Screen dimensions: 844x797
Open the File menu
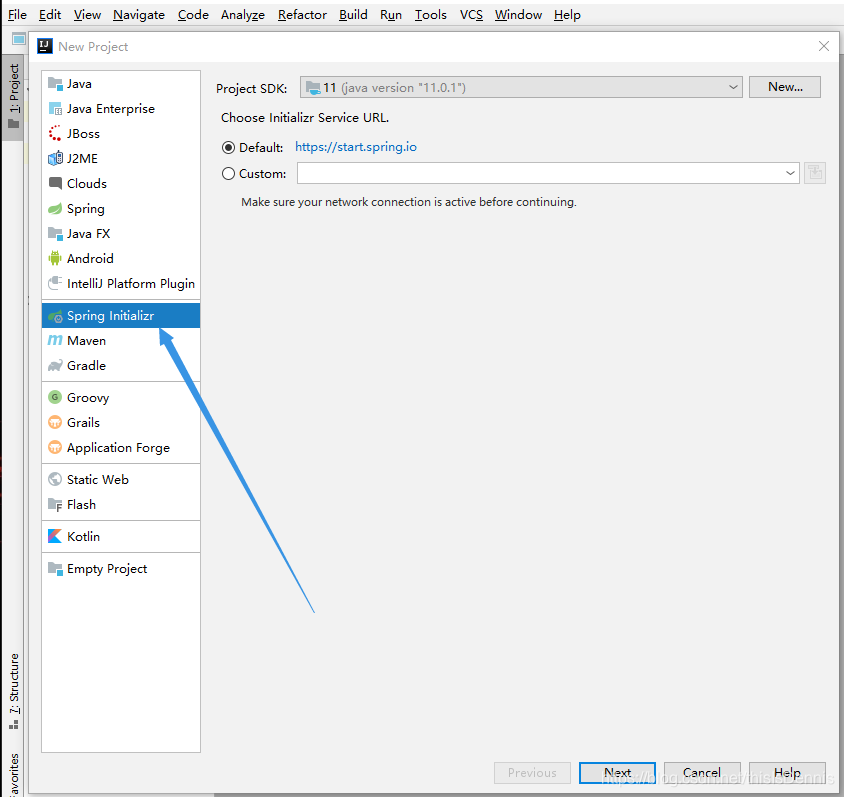[17, 15]
